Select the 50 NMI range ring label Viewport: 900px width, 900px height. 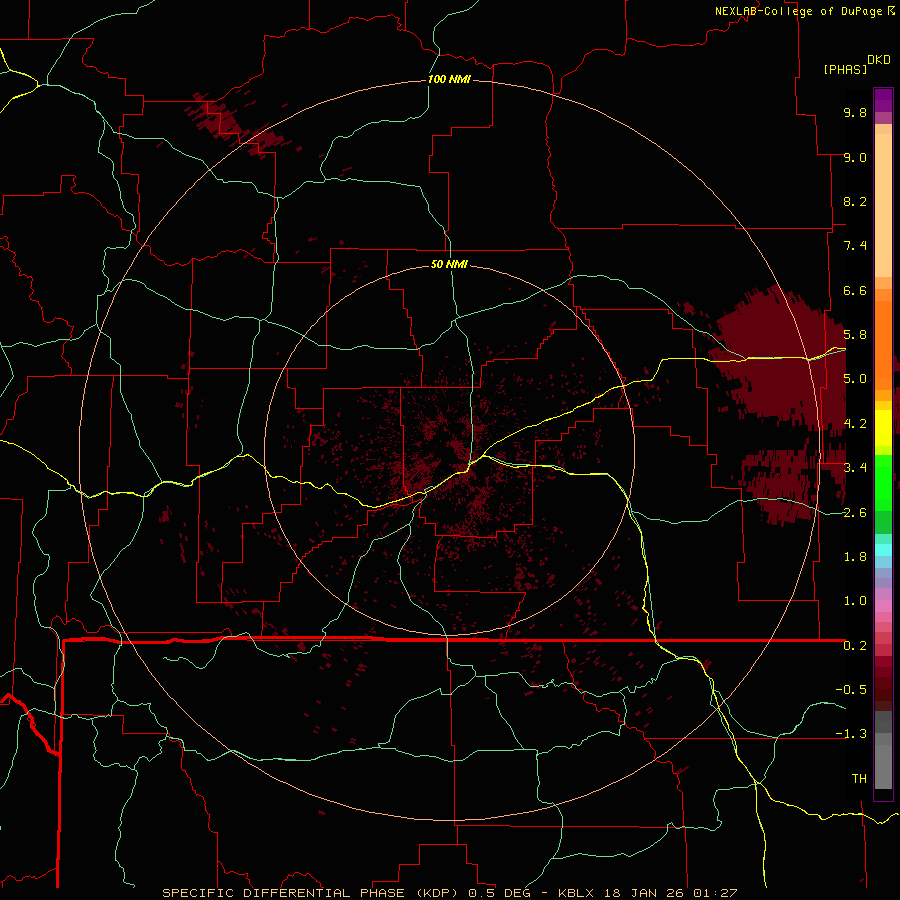pos(449,264)
